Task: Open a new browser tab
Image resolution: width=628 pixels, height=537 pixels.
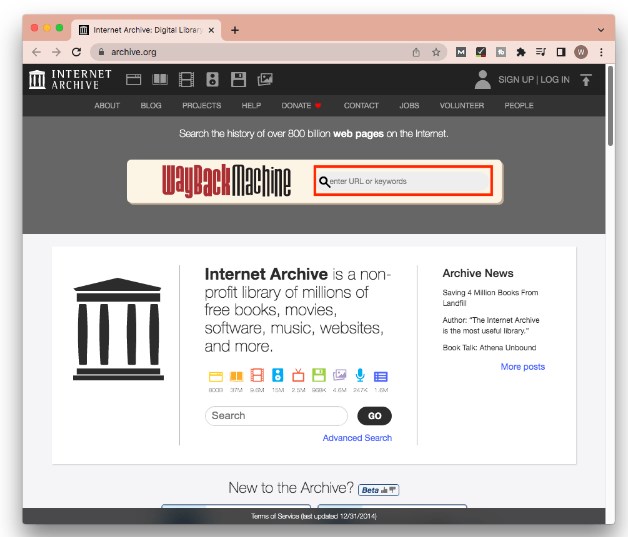Action: (x=235, y=30)
